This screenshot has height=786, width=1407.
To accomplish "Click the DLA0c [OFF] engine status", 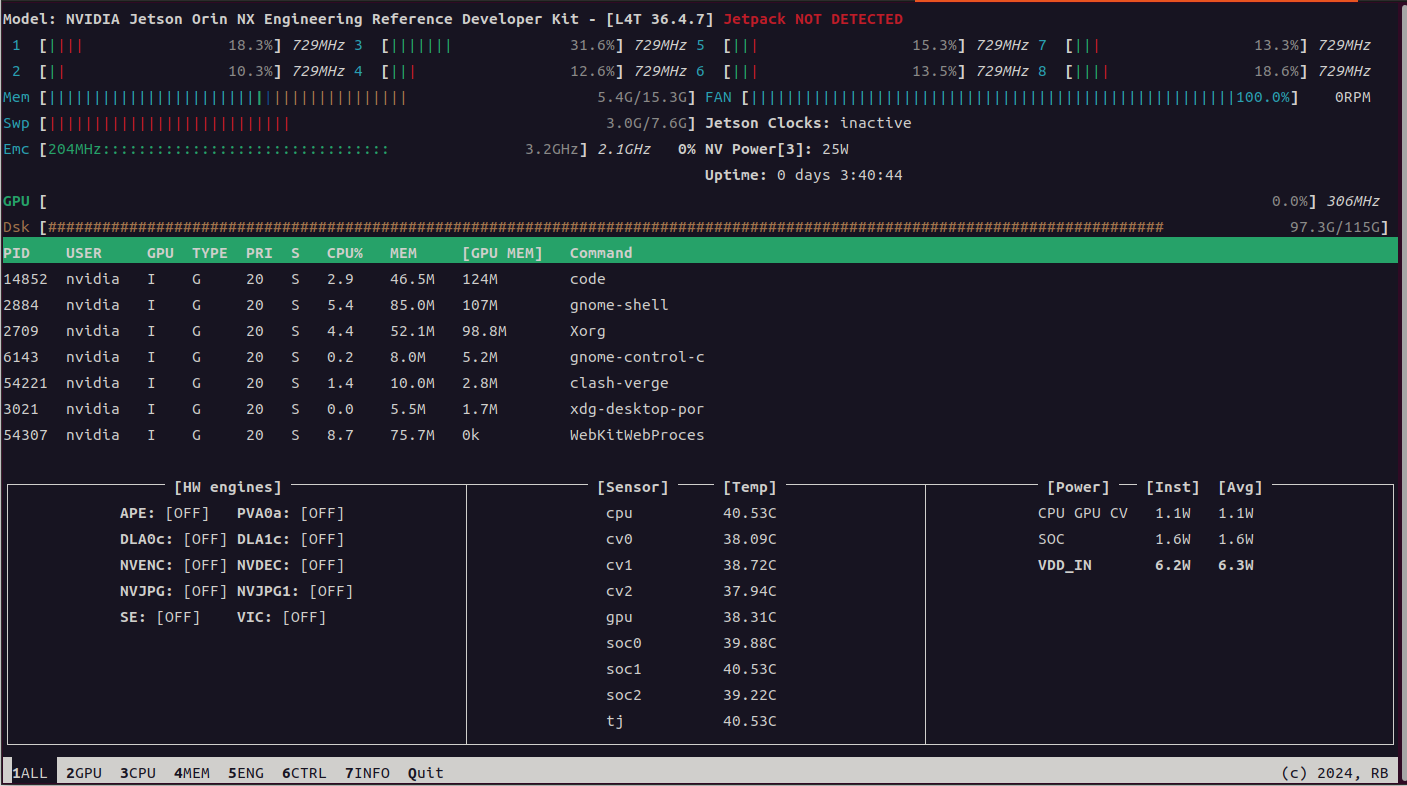I will click(x=174, y=539).
